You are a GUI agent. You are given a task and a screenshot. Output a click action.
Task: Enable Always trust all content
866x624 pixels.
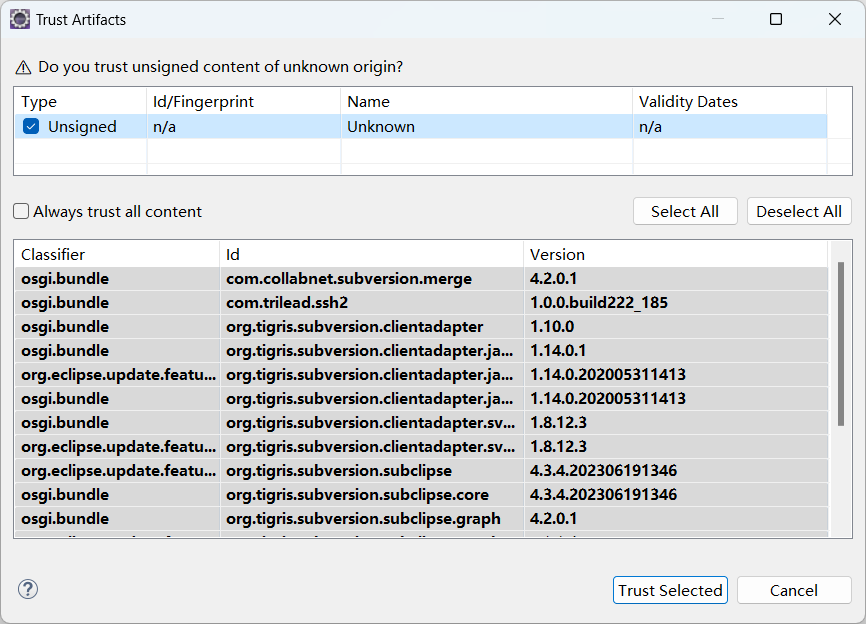click(21, 211)
